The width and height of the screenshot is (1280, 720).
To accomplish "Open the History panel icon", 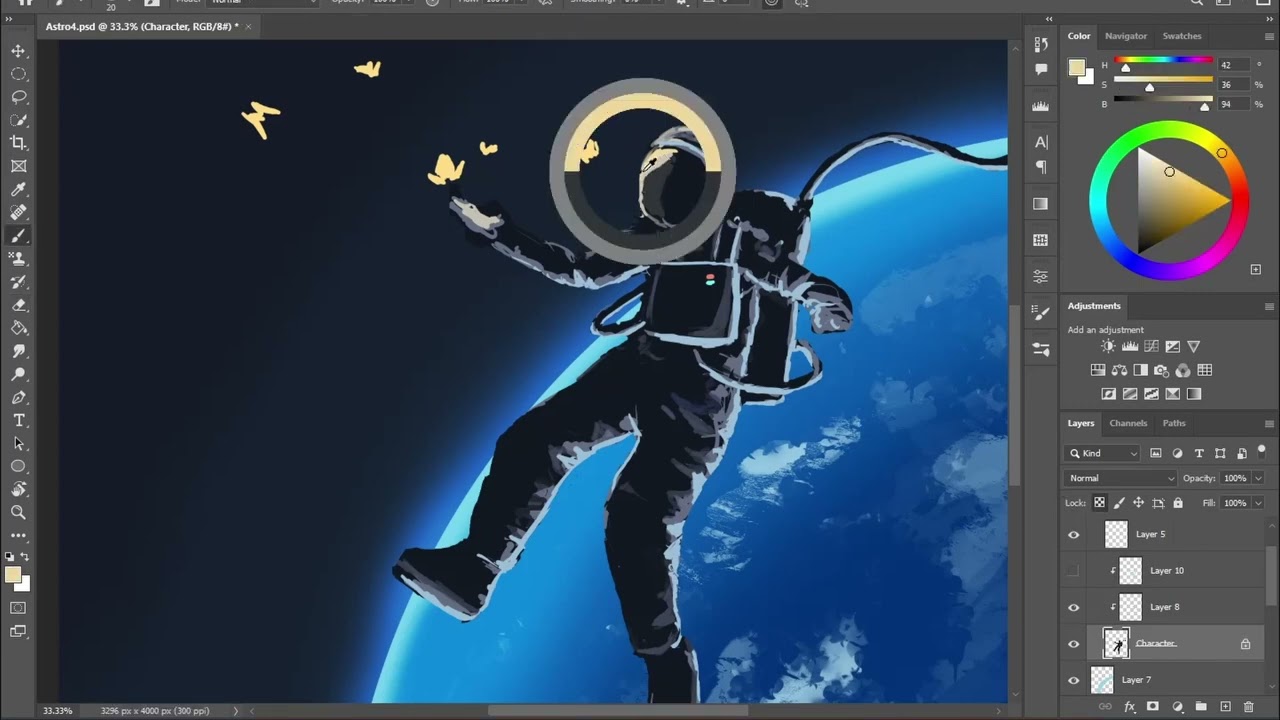I will coord(1041,45).
